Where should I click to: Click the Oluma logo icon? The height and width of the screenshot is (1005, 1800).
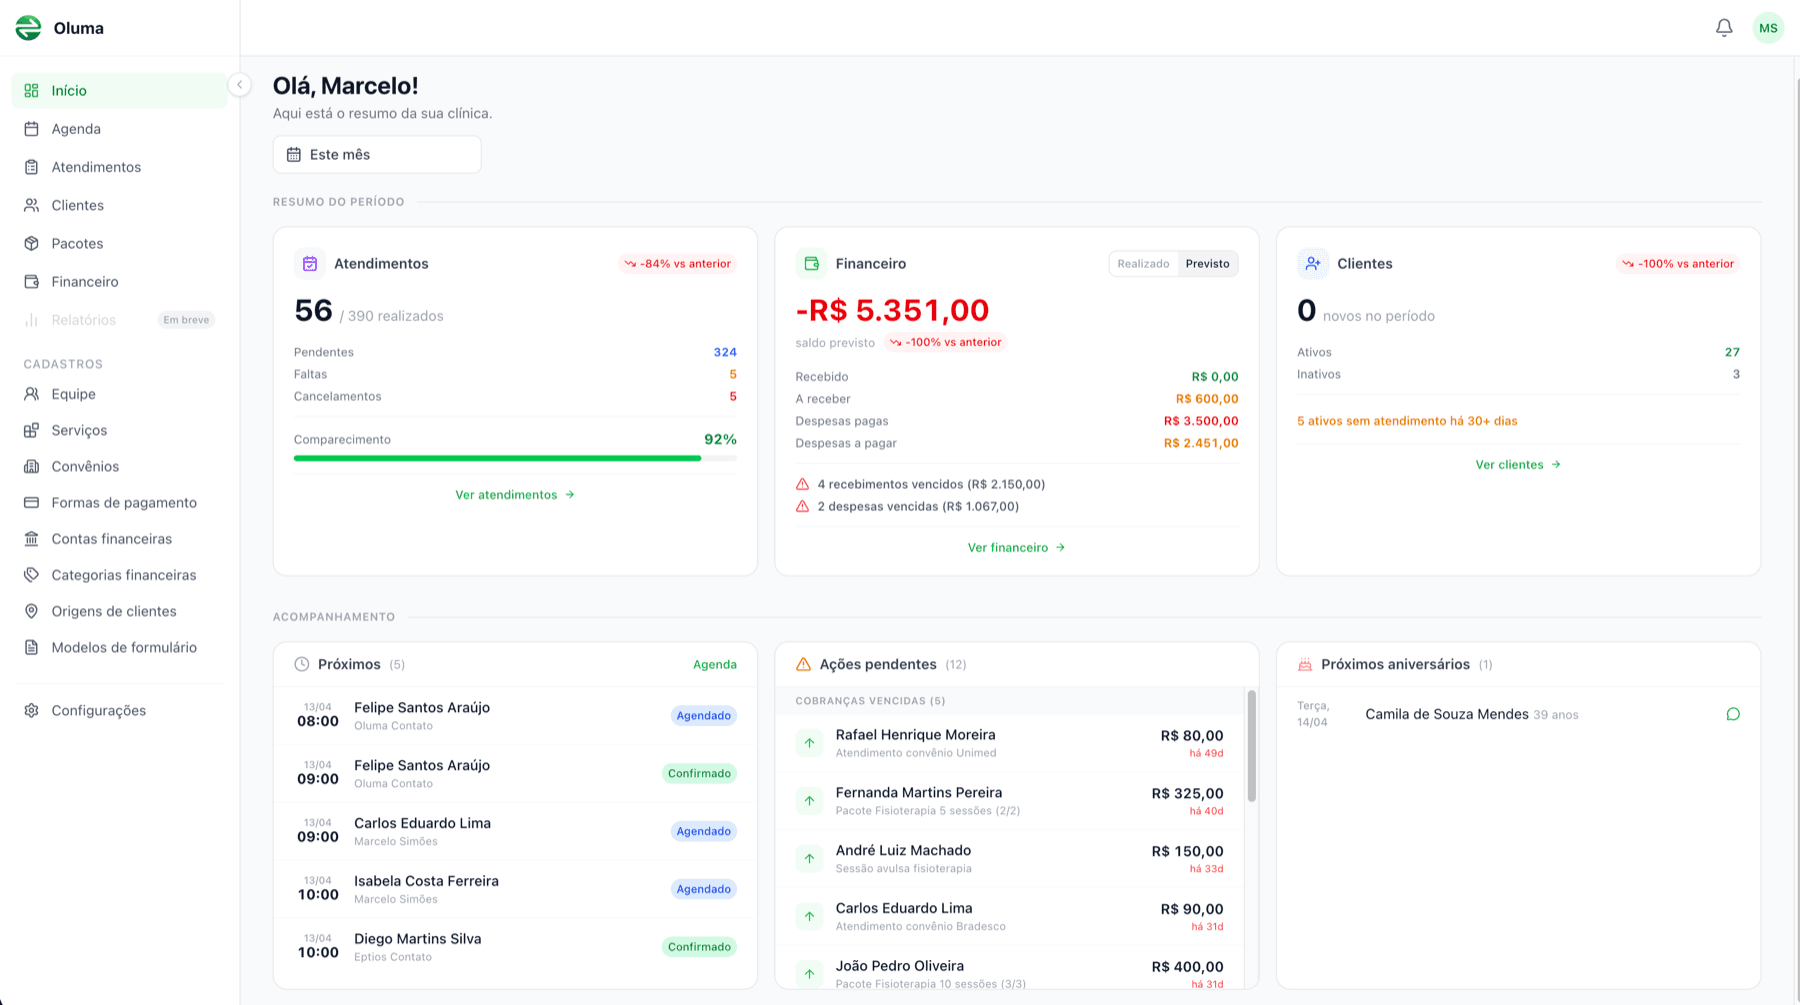[29, 28]
